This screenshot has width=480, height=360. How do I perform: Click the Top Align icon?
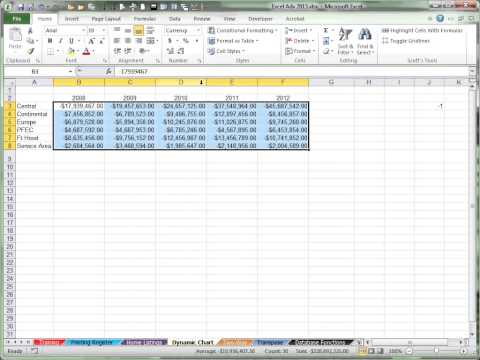pos(117,30)
